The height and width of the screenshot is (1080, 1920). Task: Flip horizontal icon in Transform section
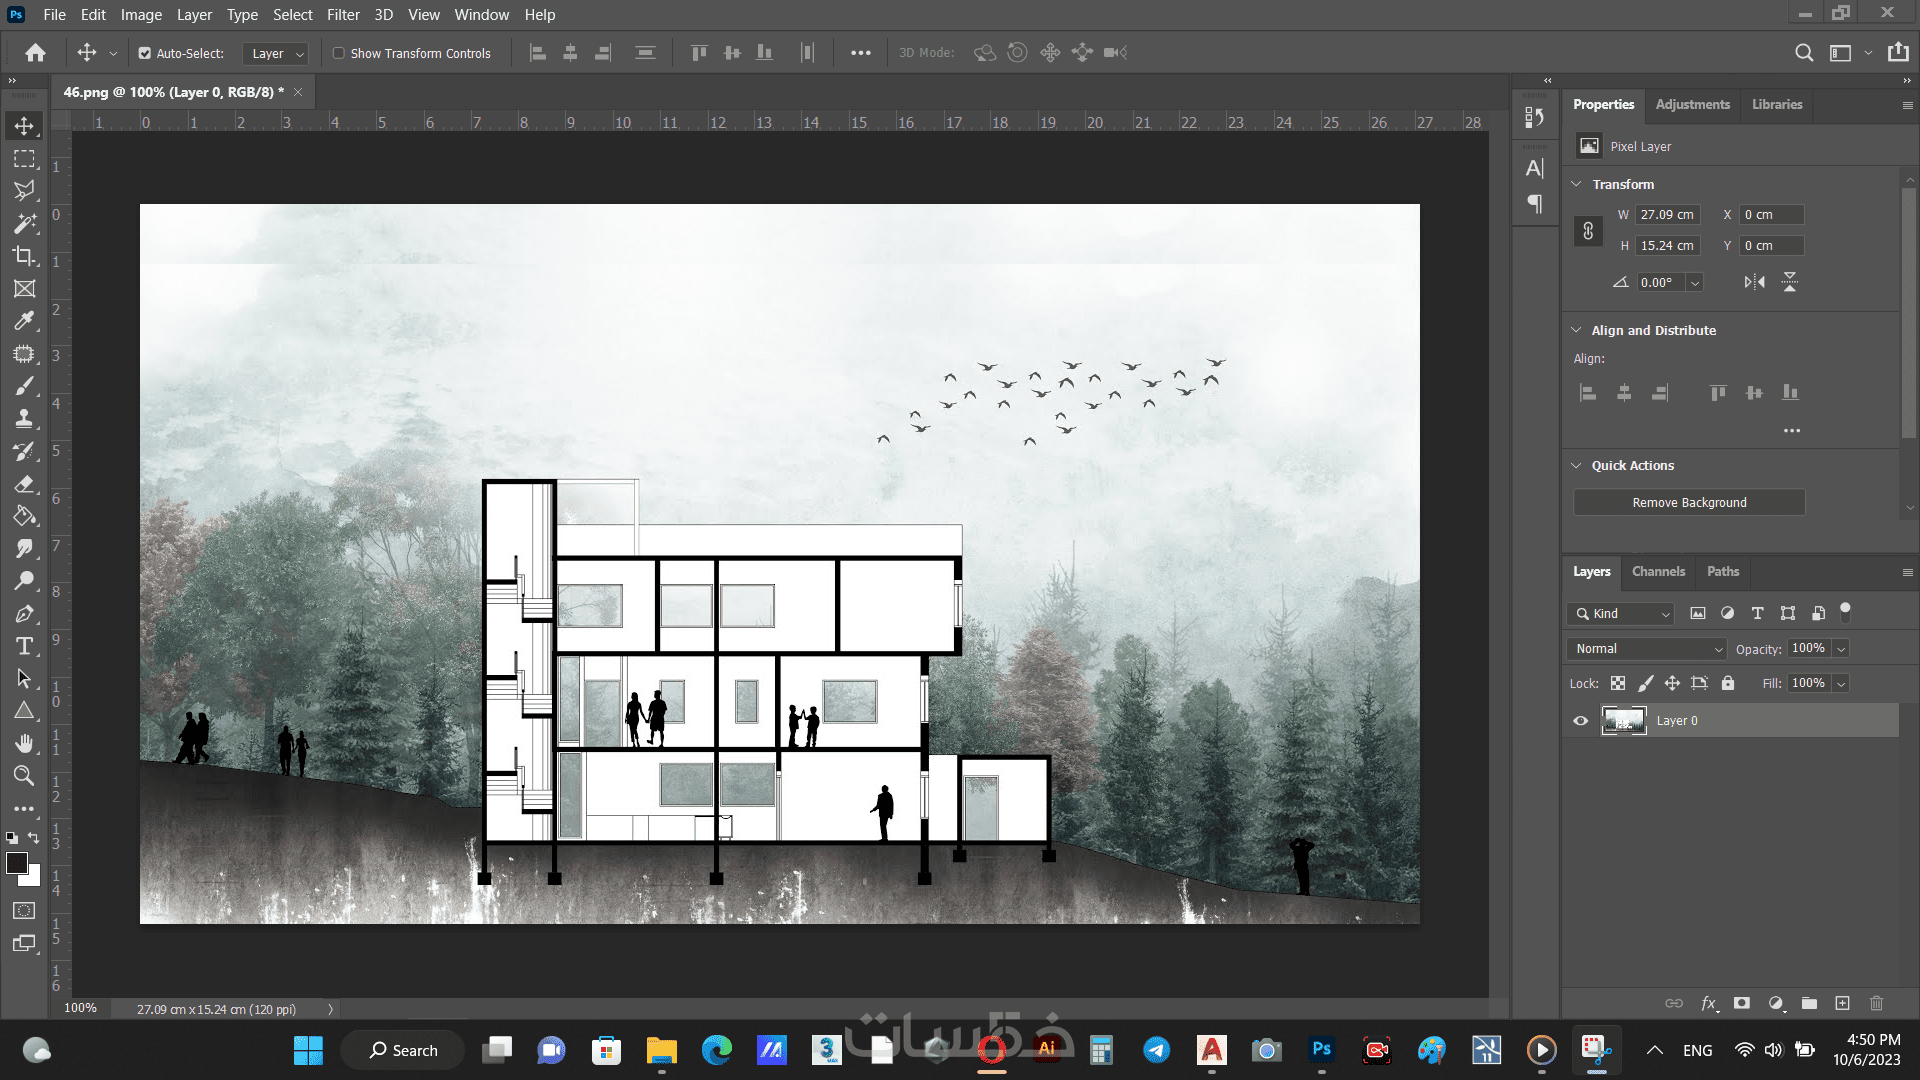(1754, 282)
